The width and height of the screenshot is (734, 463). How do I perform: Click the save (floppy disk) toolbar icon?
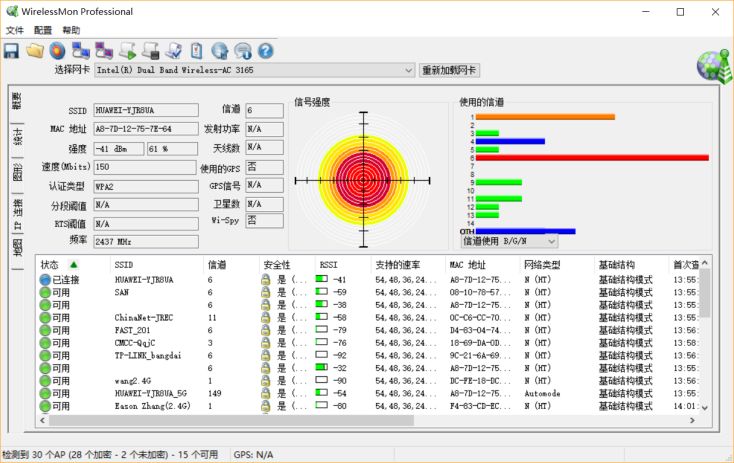click(11, 51)
